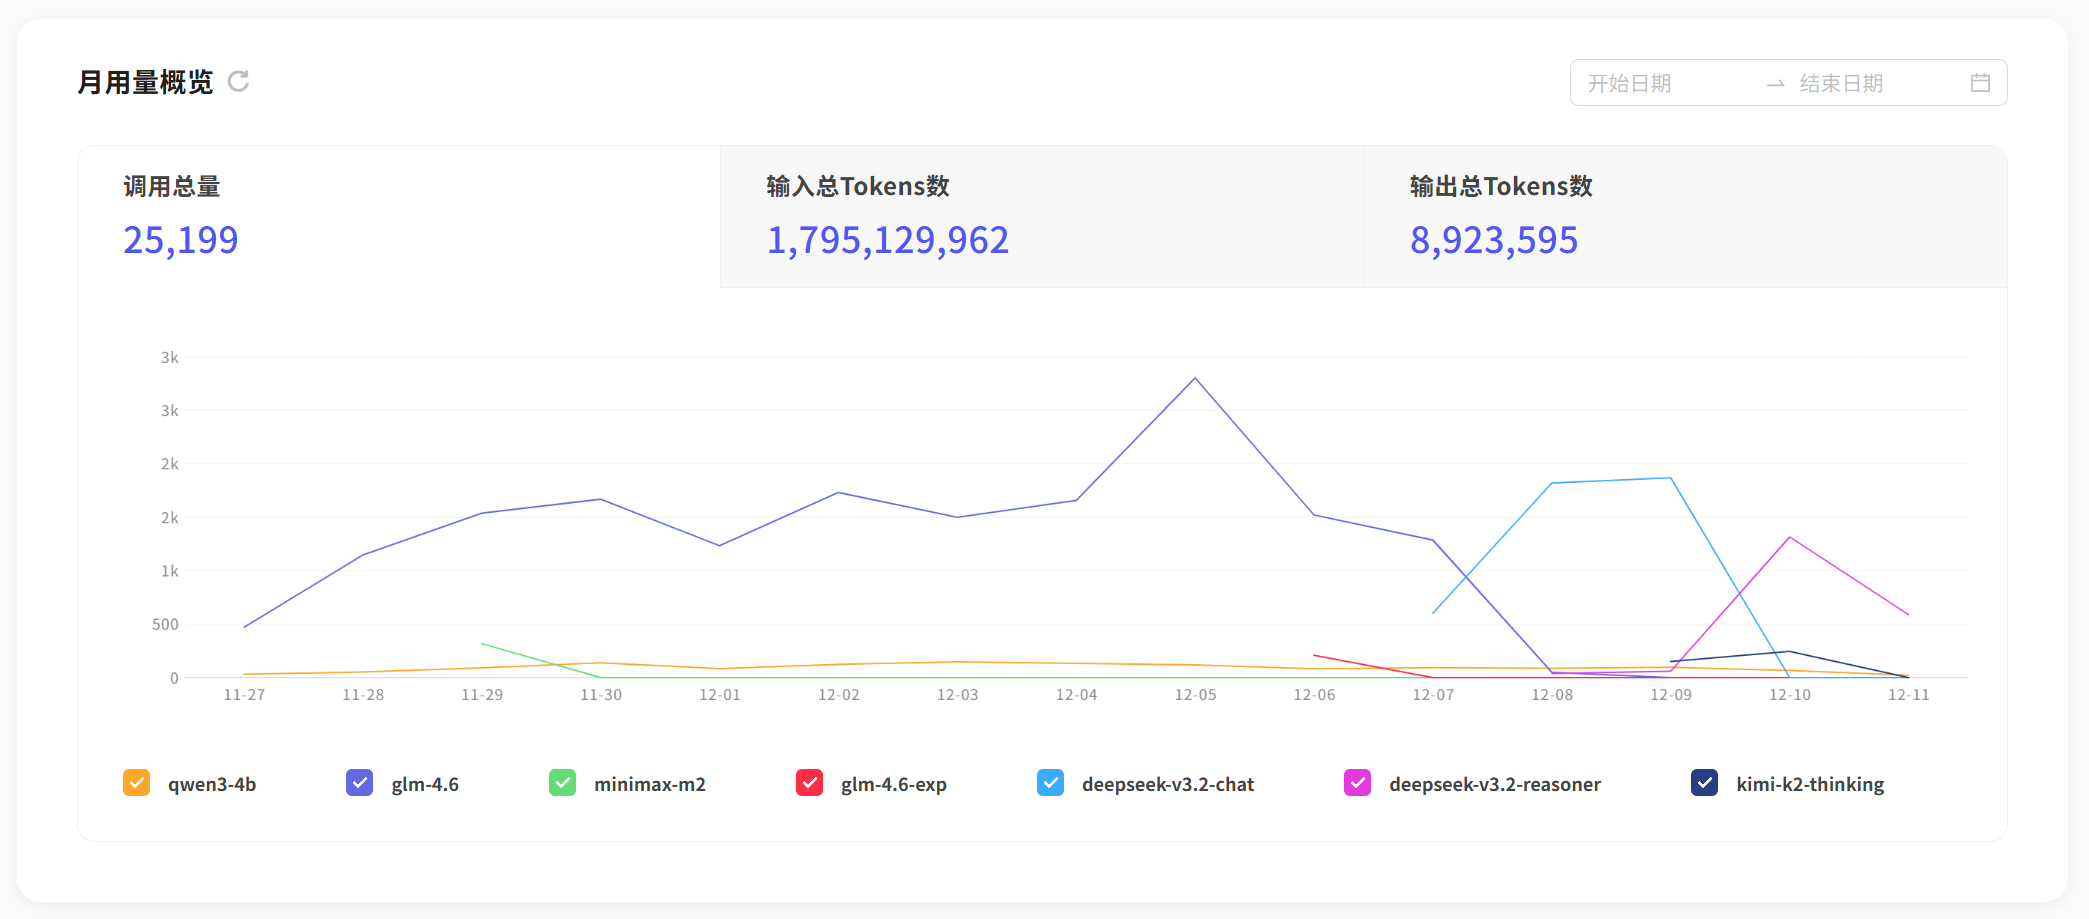Switch to the 输入总Tokens数 tab
The width and height of the screenshot is (2089, 919).
[1041, 216]
